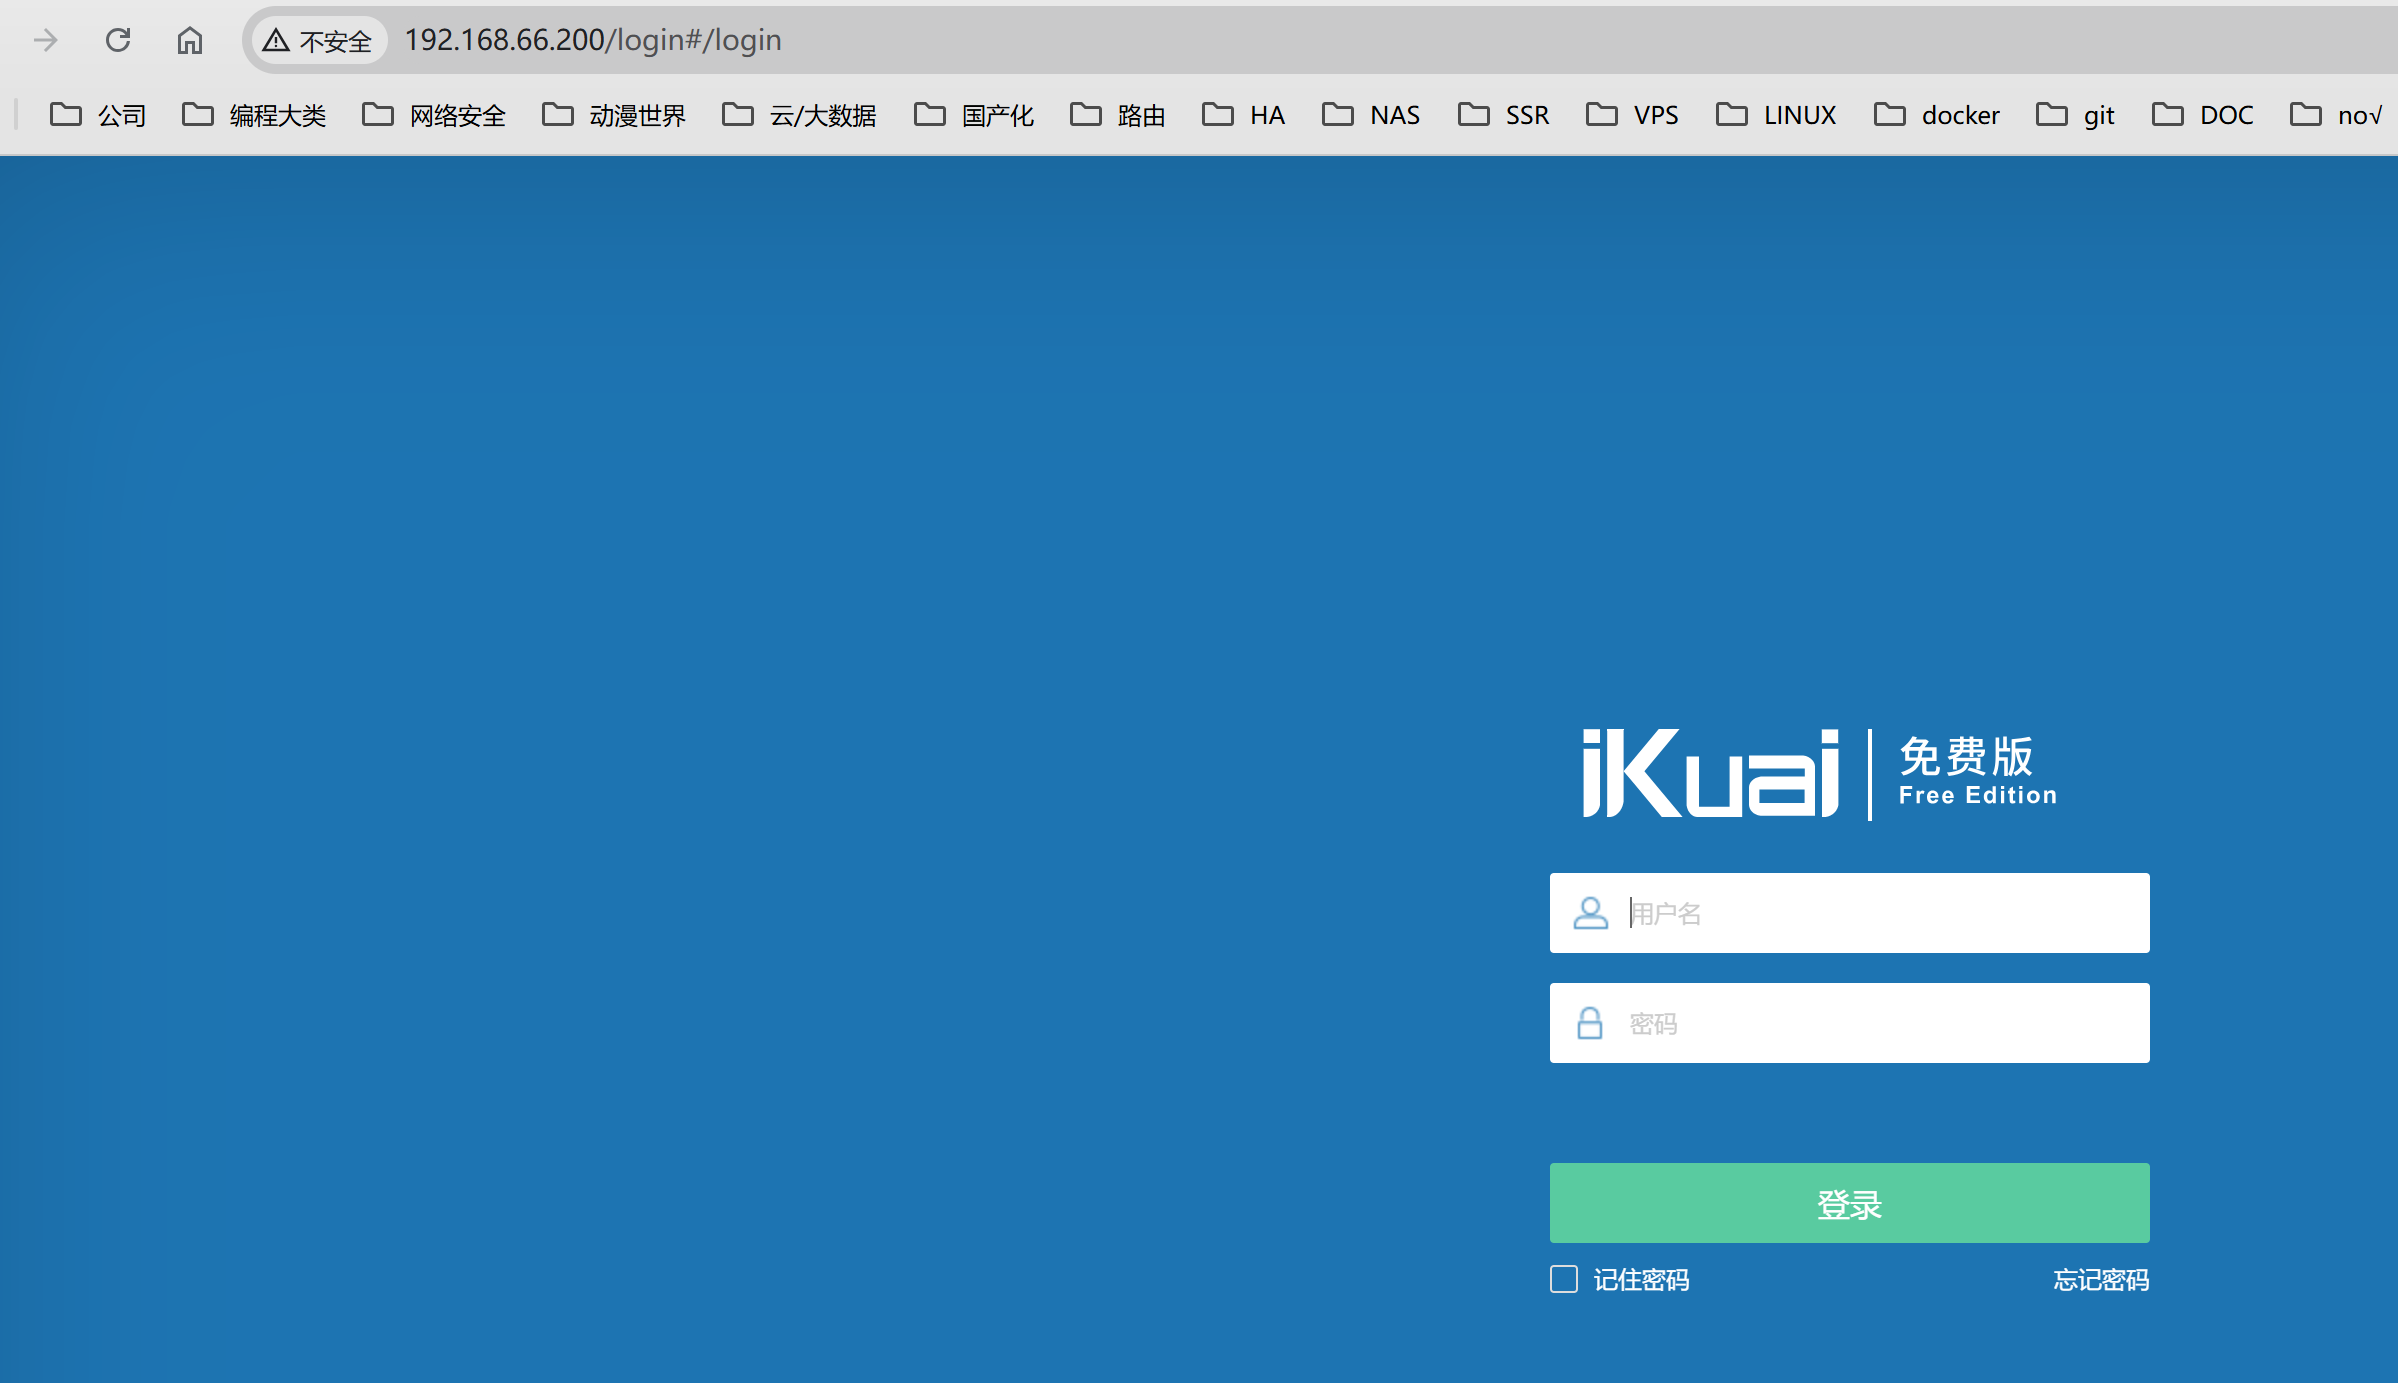Focus the 用户名 username input field
2398x1383 pixels.
(1850, 913)
